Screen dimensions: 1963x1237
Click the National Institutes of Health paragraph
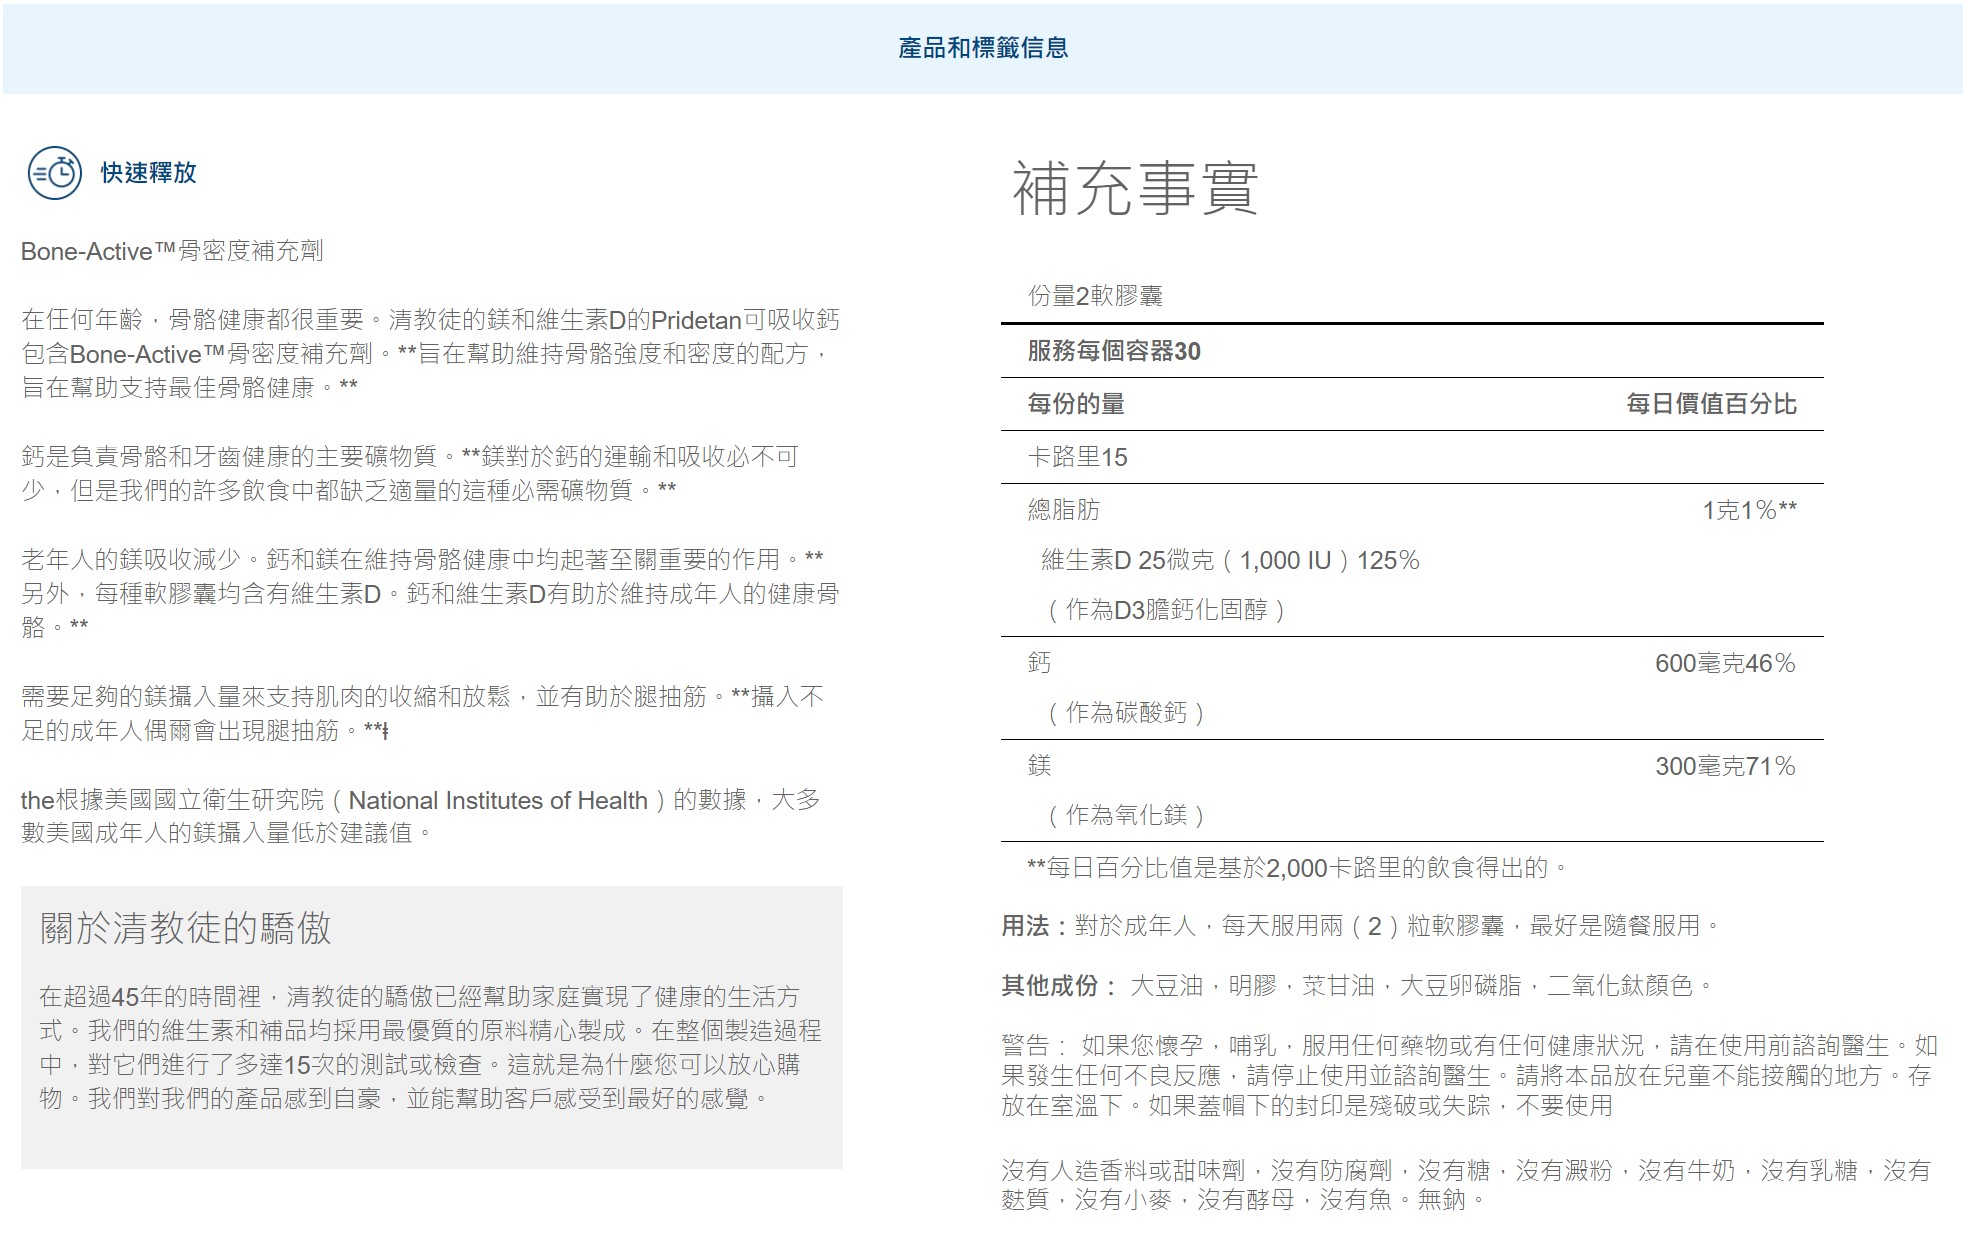(x=421, y=816)
